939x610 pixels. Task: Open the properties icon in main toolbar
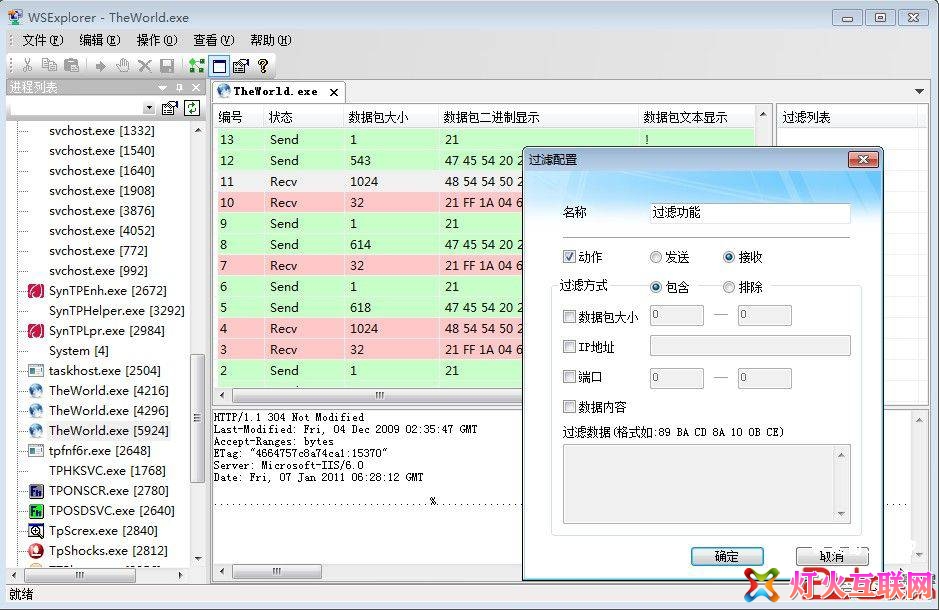click(x=241, y=65)
